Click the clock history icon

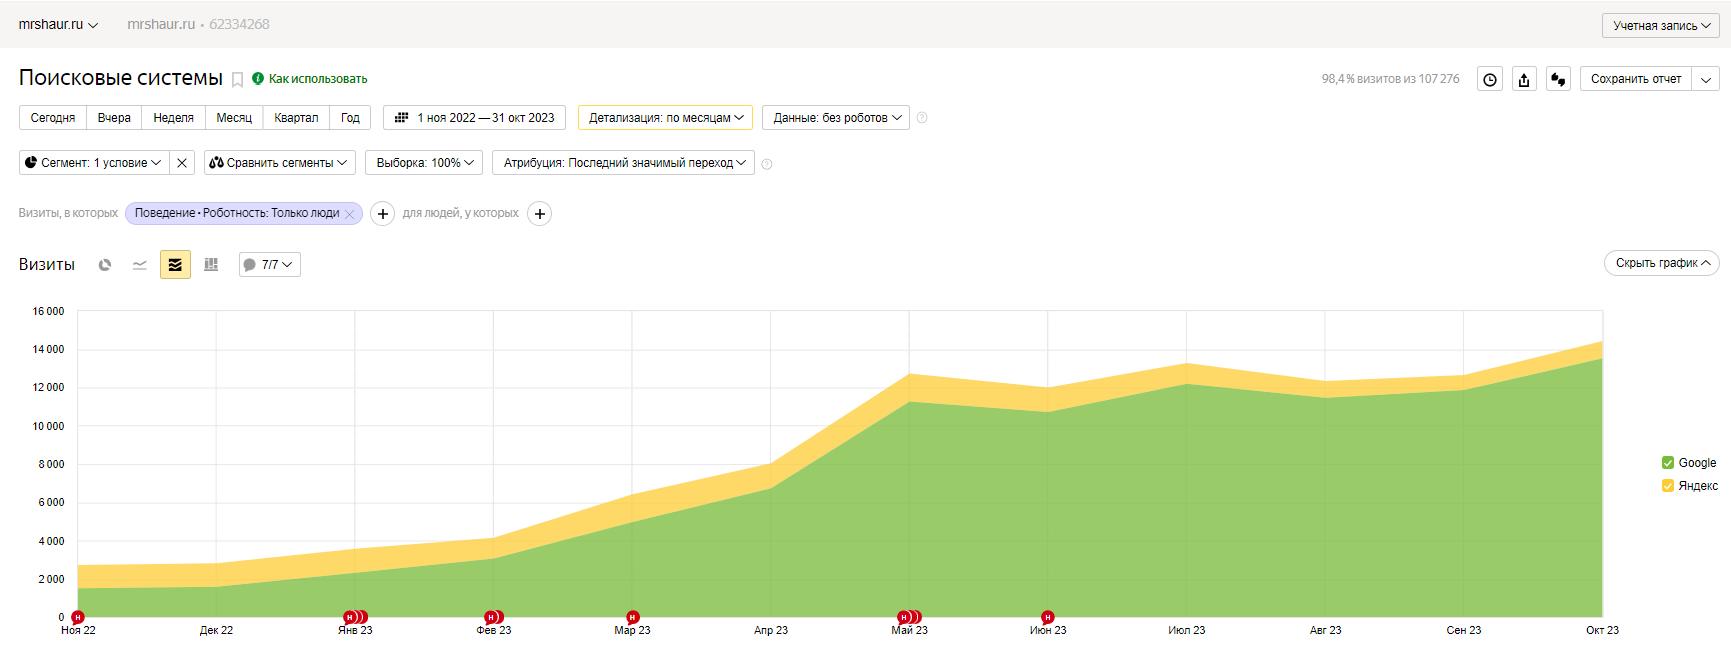click(x=1490, y=80)
